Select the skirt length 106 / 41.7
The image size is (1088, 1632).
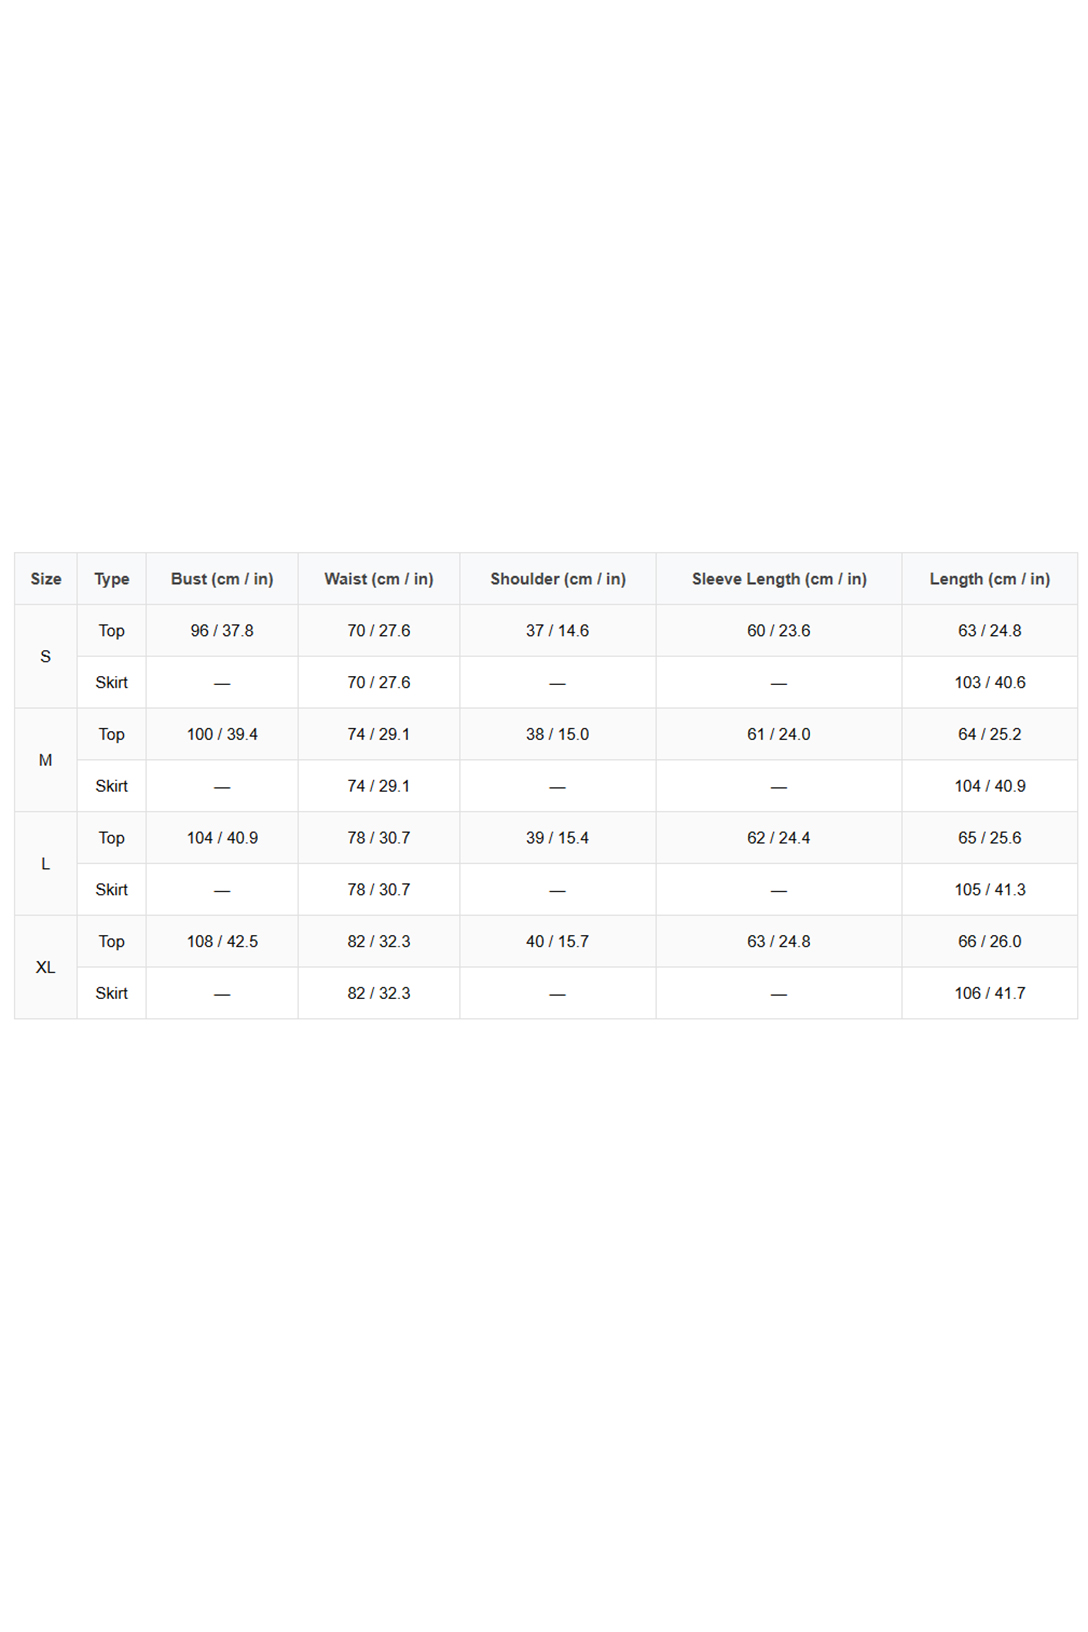point(990,993)
